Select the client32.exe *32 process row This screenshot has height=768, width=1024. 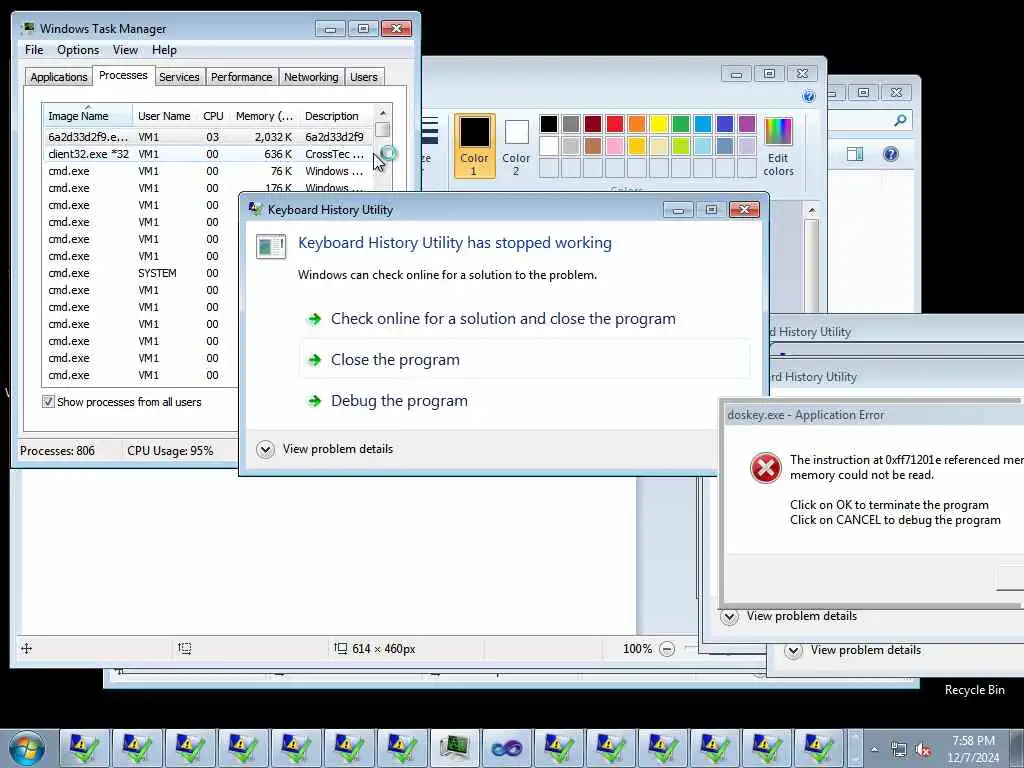pos(208,154)
